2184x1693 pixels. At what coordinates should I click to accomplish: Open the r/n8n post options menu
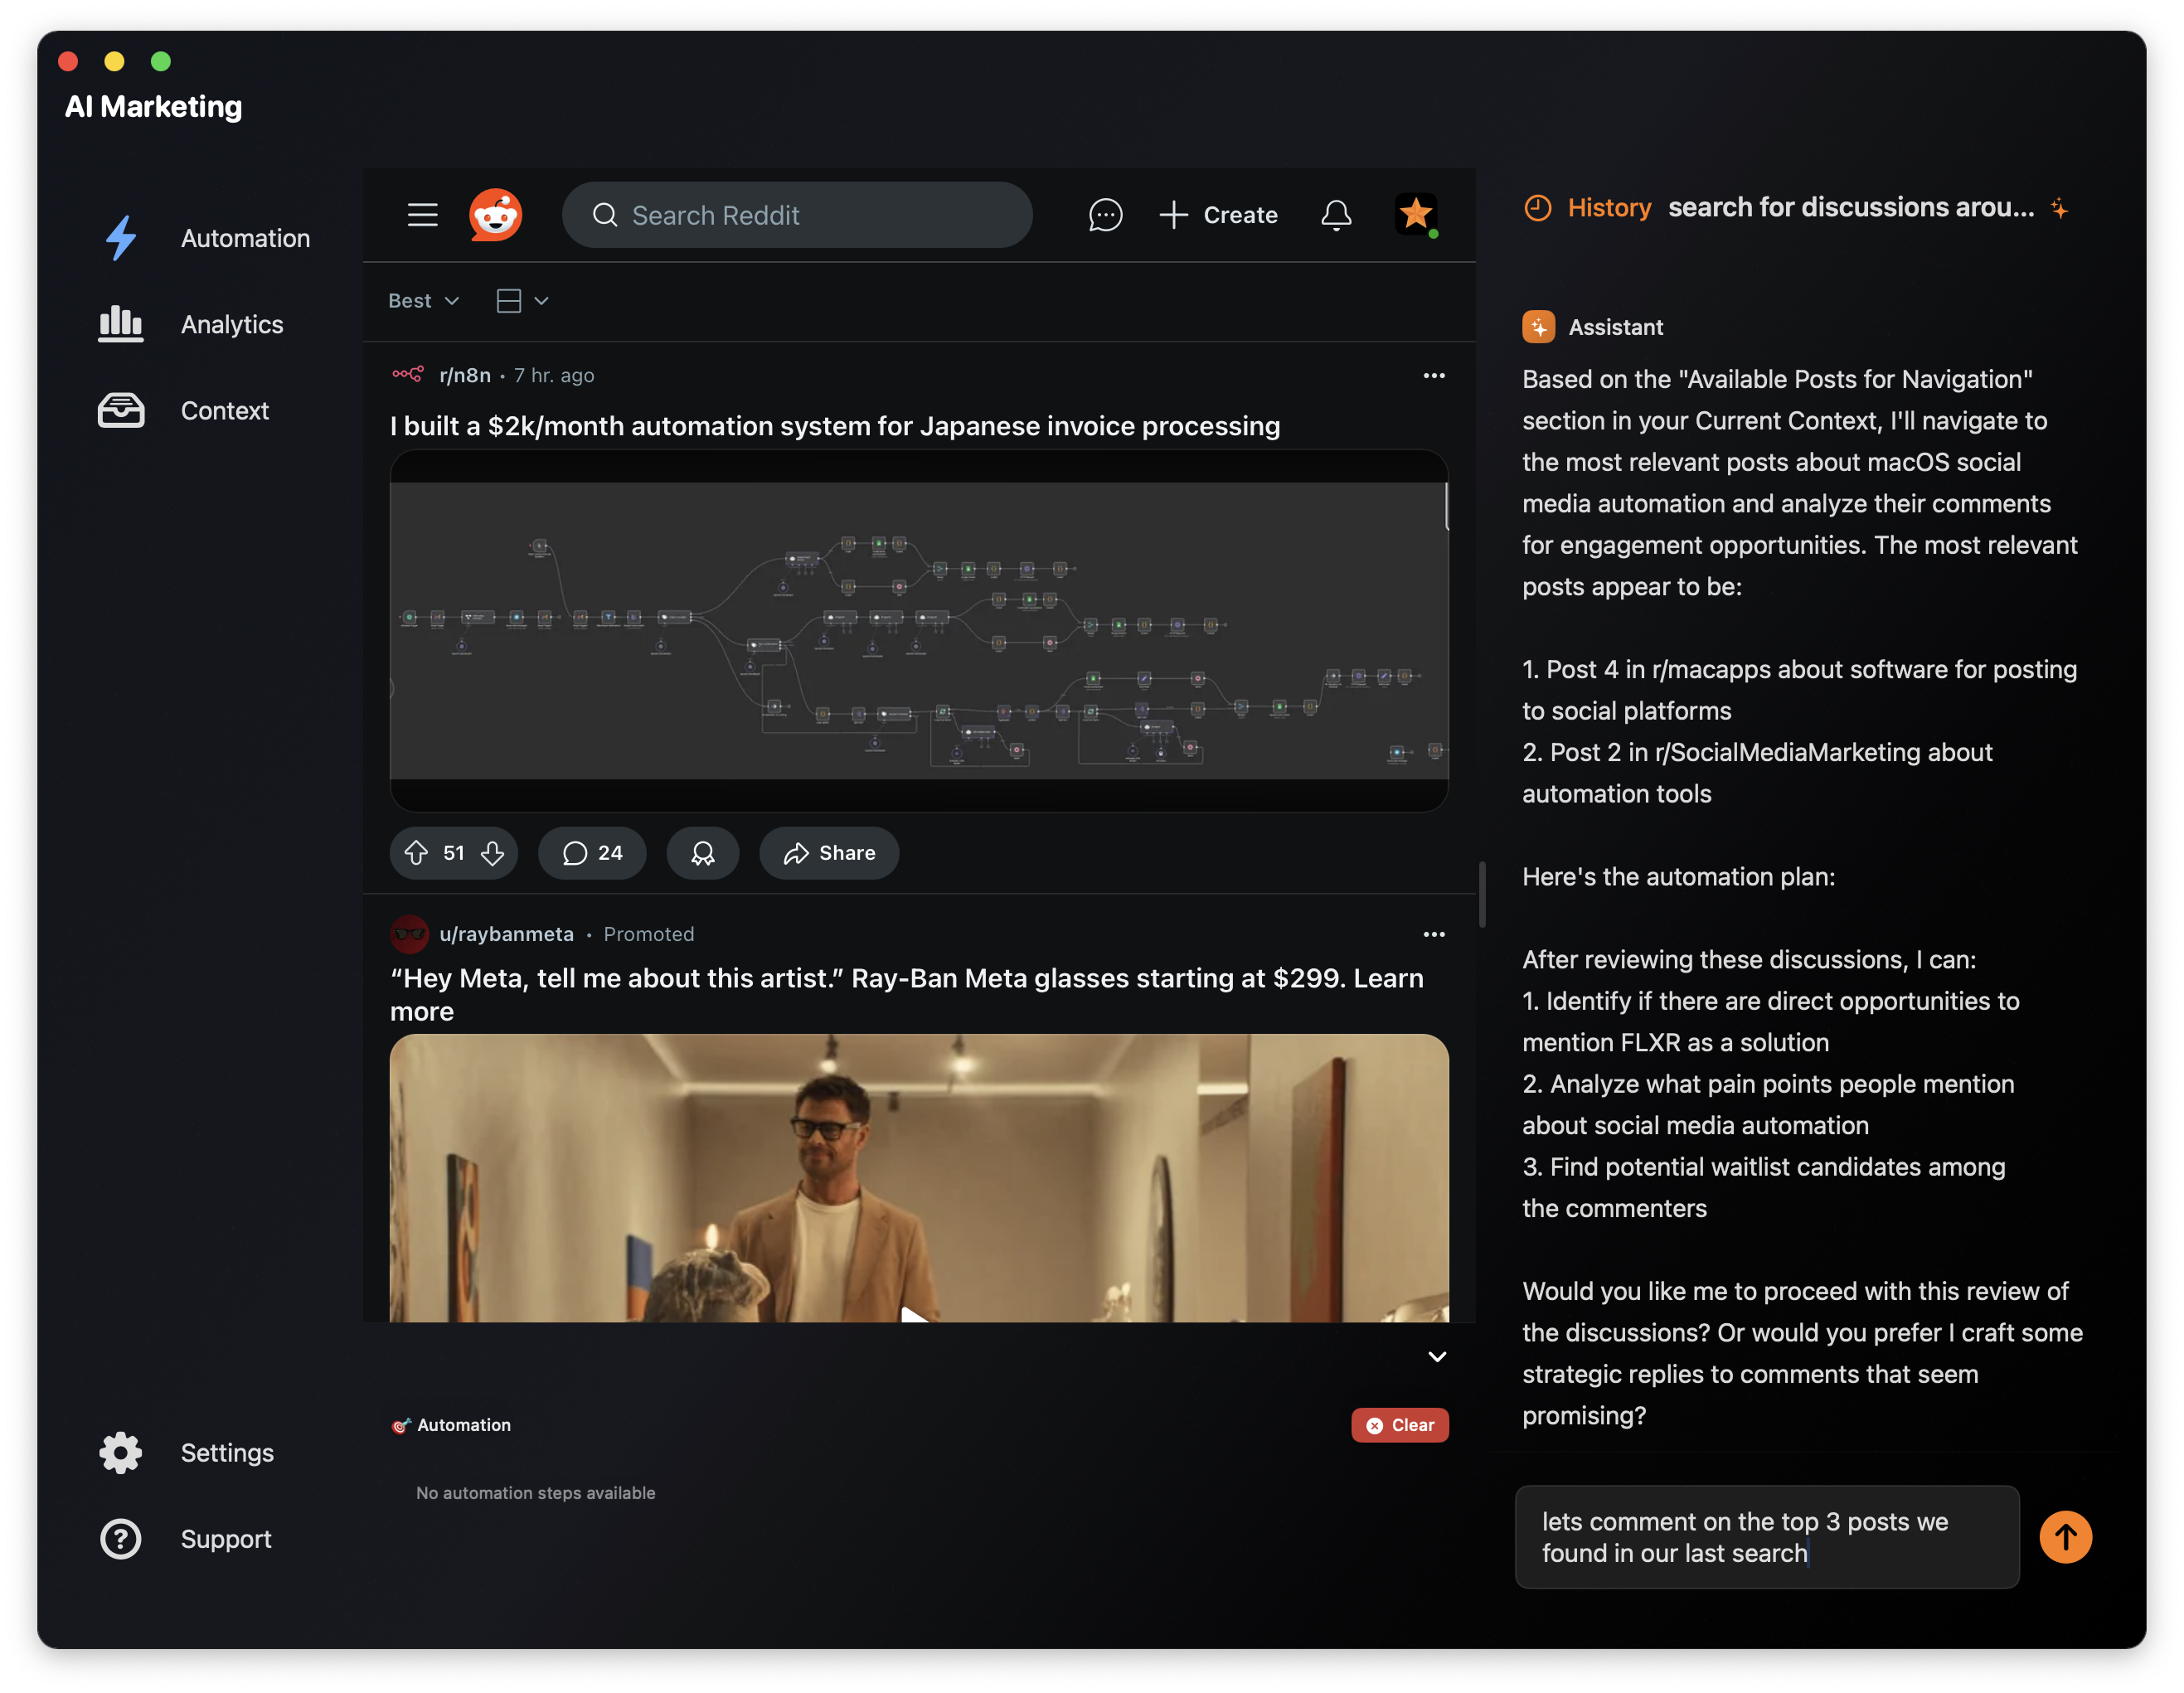[1434, 375]
